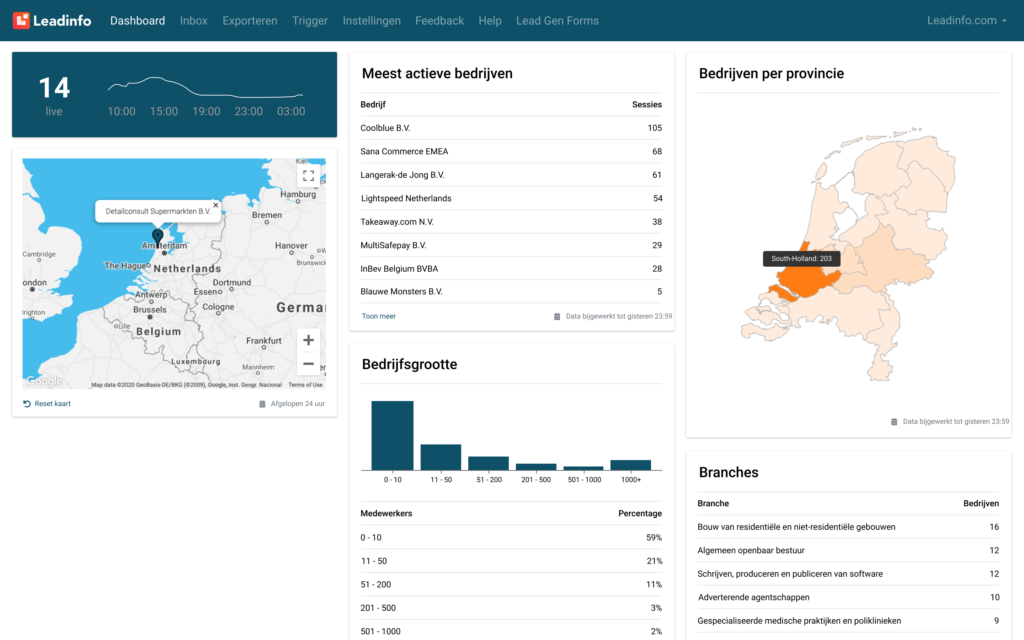Click the Adverterende agentschappen row

click(x=848, y=598)
